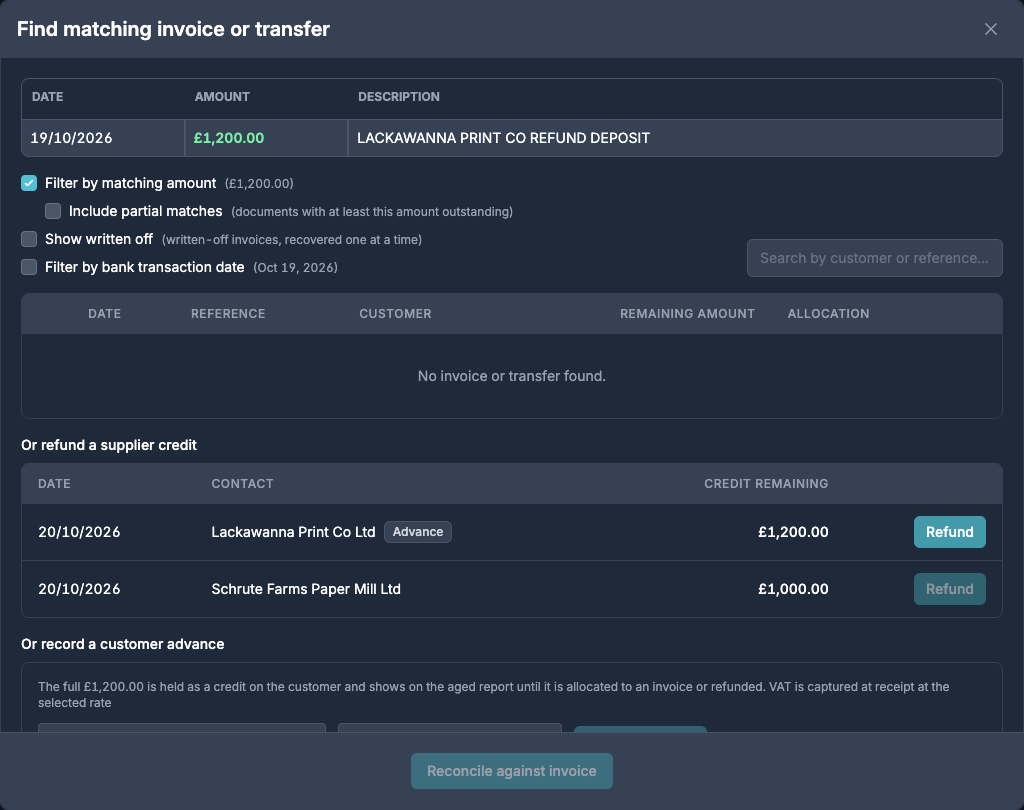Screen dimensions: 1024x810
Task: Select Lackawanna Print Co Ltd contact name
Action: click(x=293, y=532)
